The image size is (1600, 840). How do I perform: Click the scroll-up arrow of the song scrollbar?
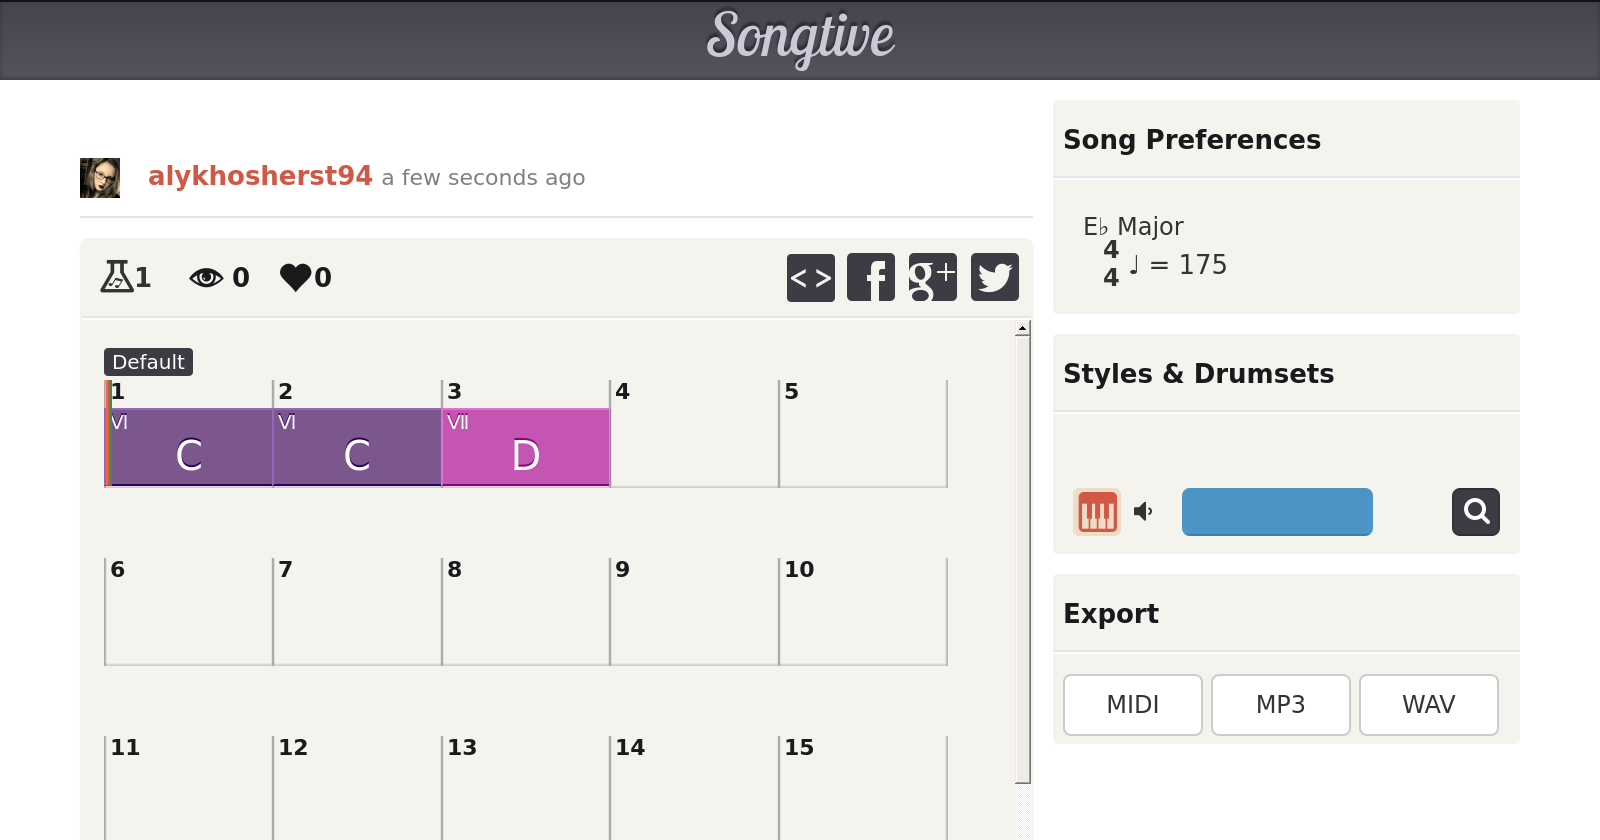pyautogui.click(x=1022, y=328)
